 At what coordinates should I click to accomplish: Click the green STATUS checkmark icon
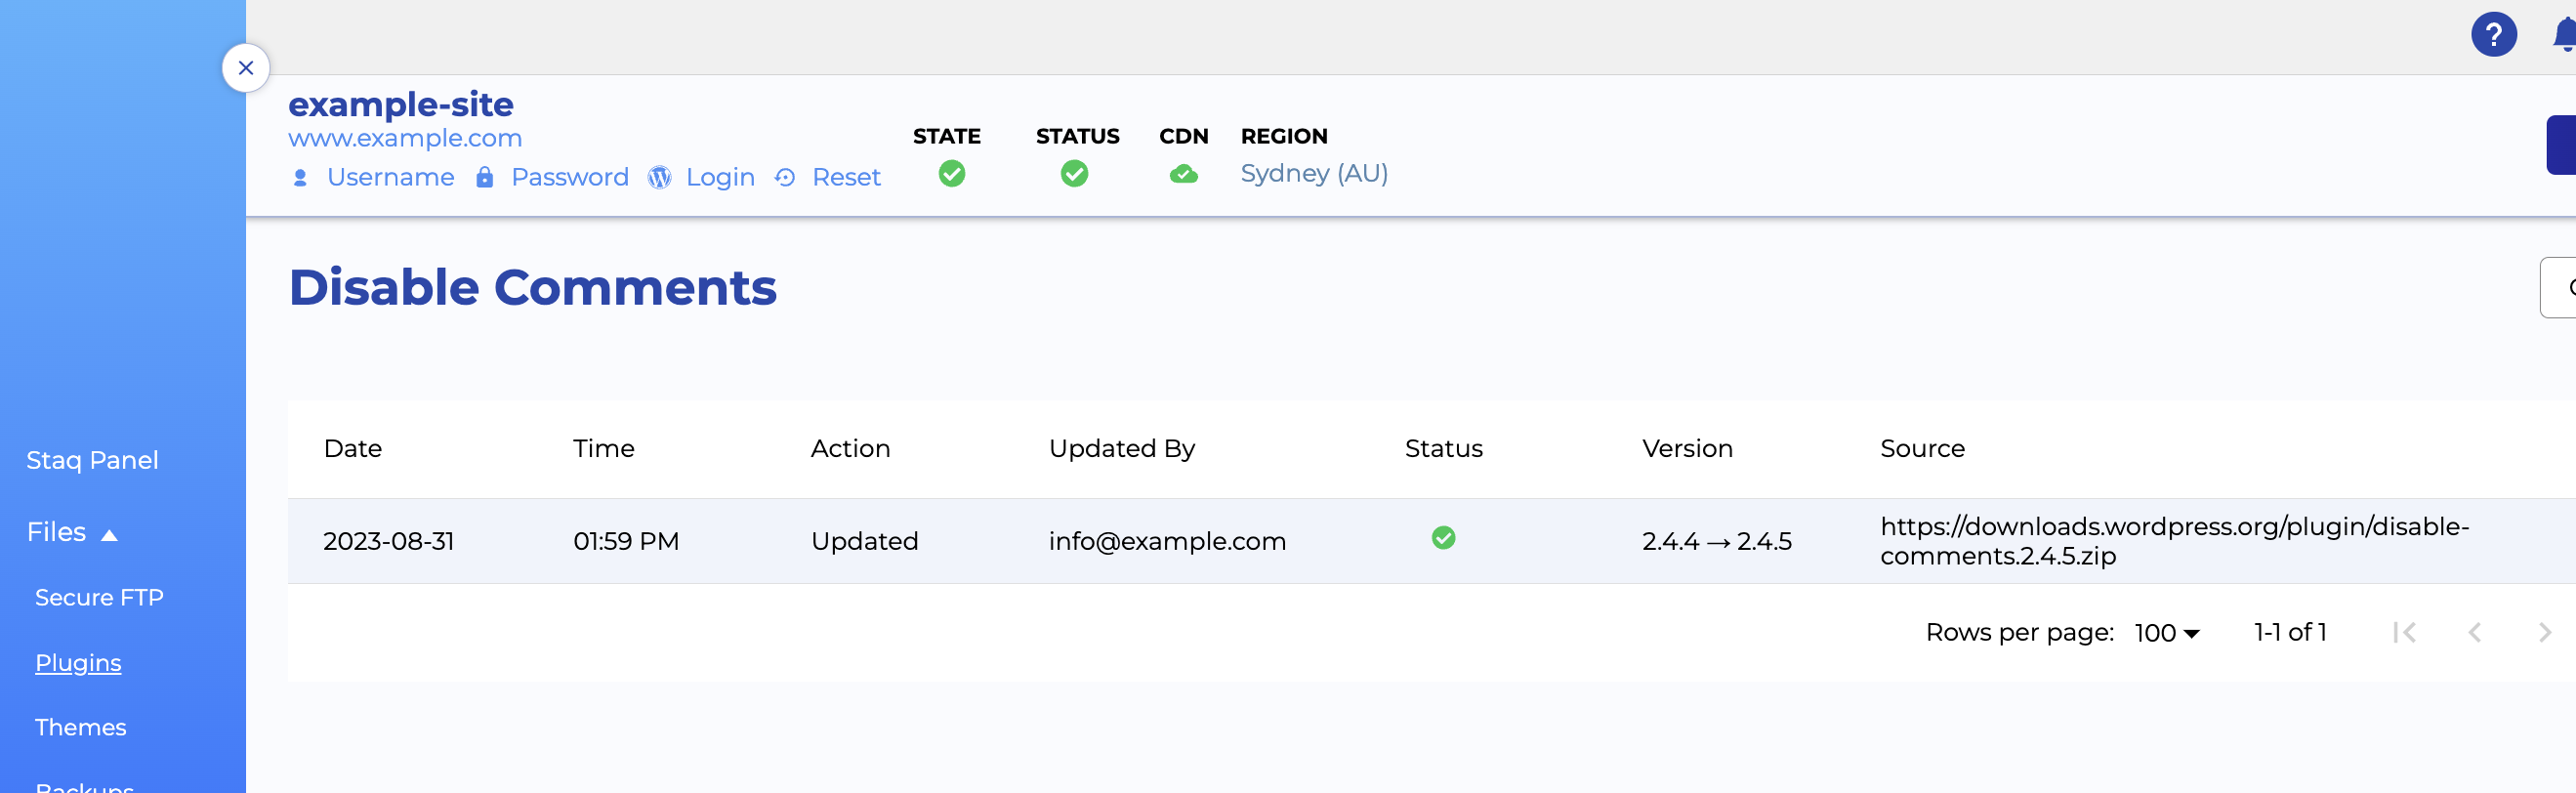point(1074,174)
